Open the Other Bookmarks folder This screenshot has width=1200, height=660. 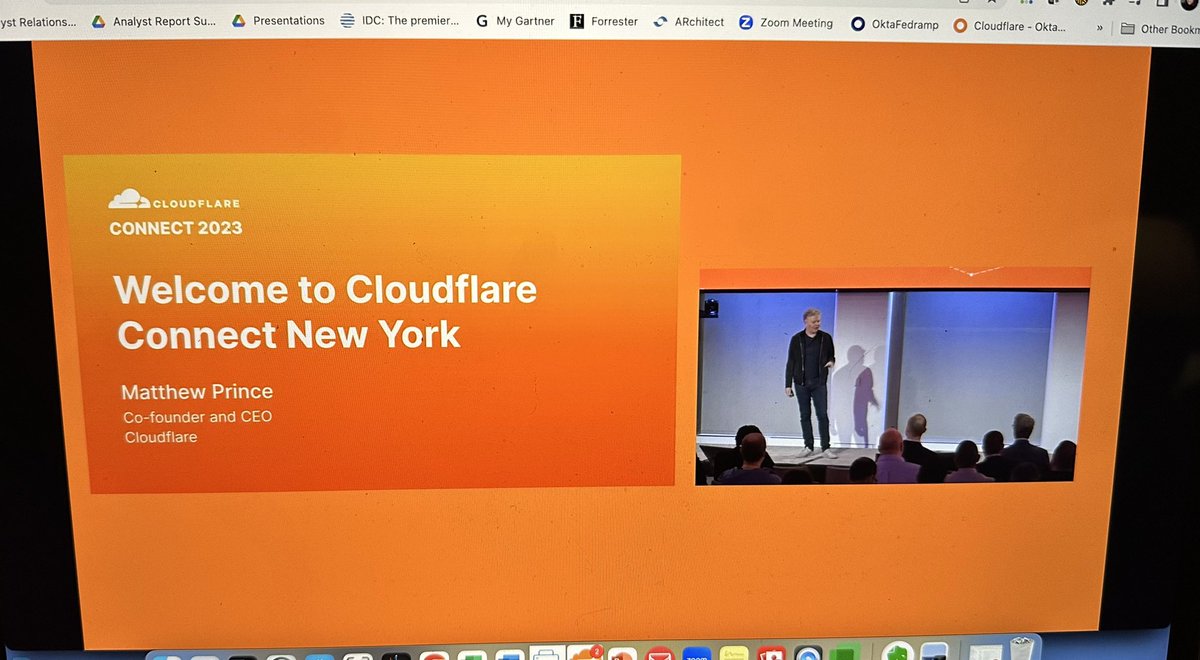click(1159, 29)
